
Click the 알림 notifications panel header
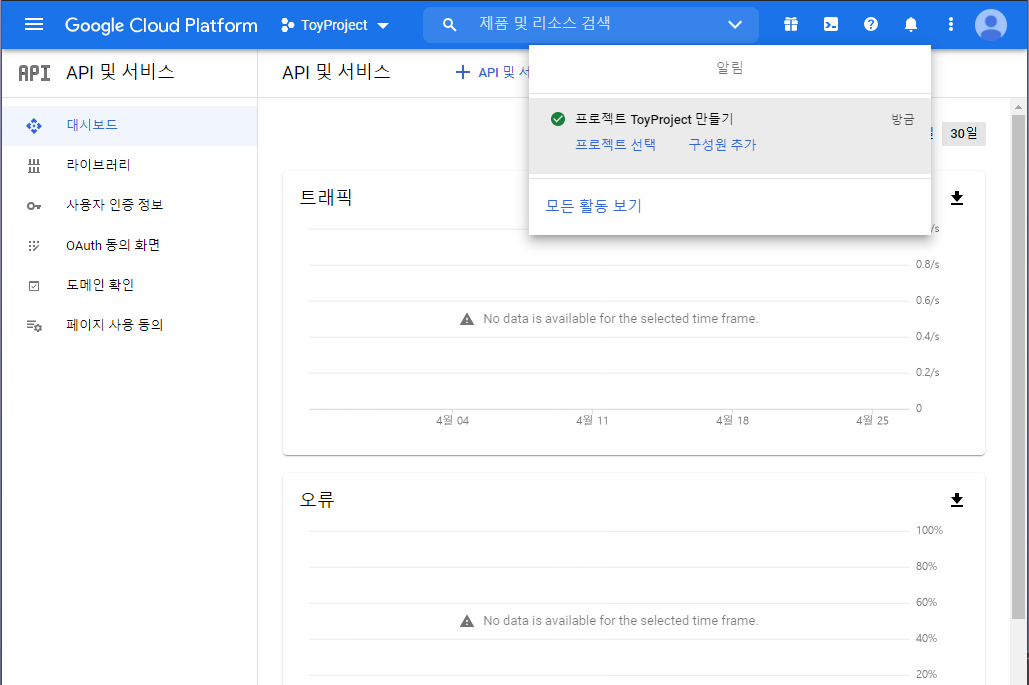coord(730,68)
